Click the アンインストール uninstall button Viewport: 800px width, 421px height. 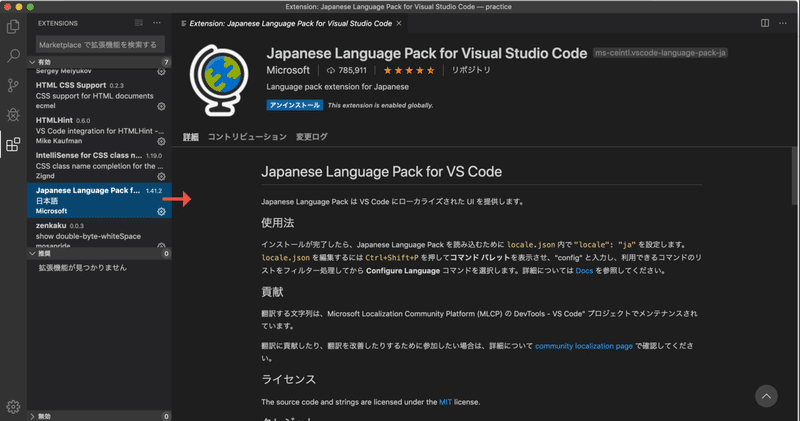pos(294,105)
